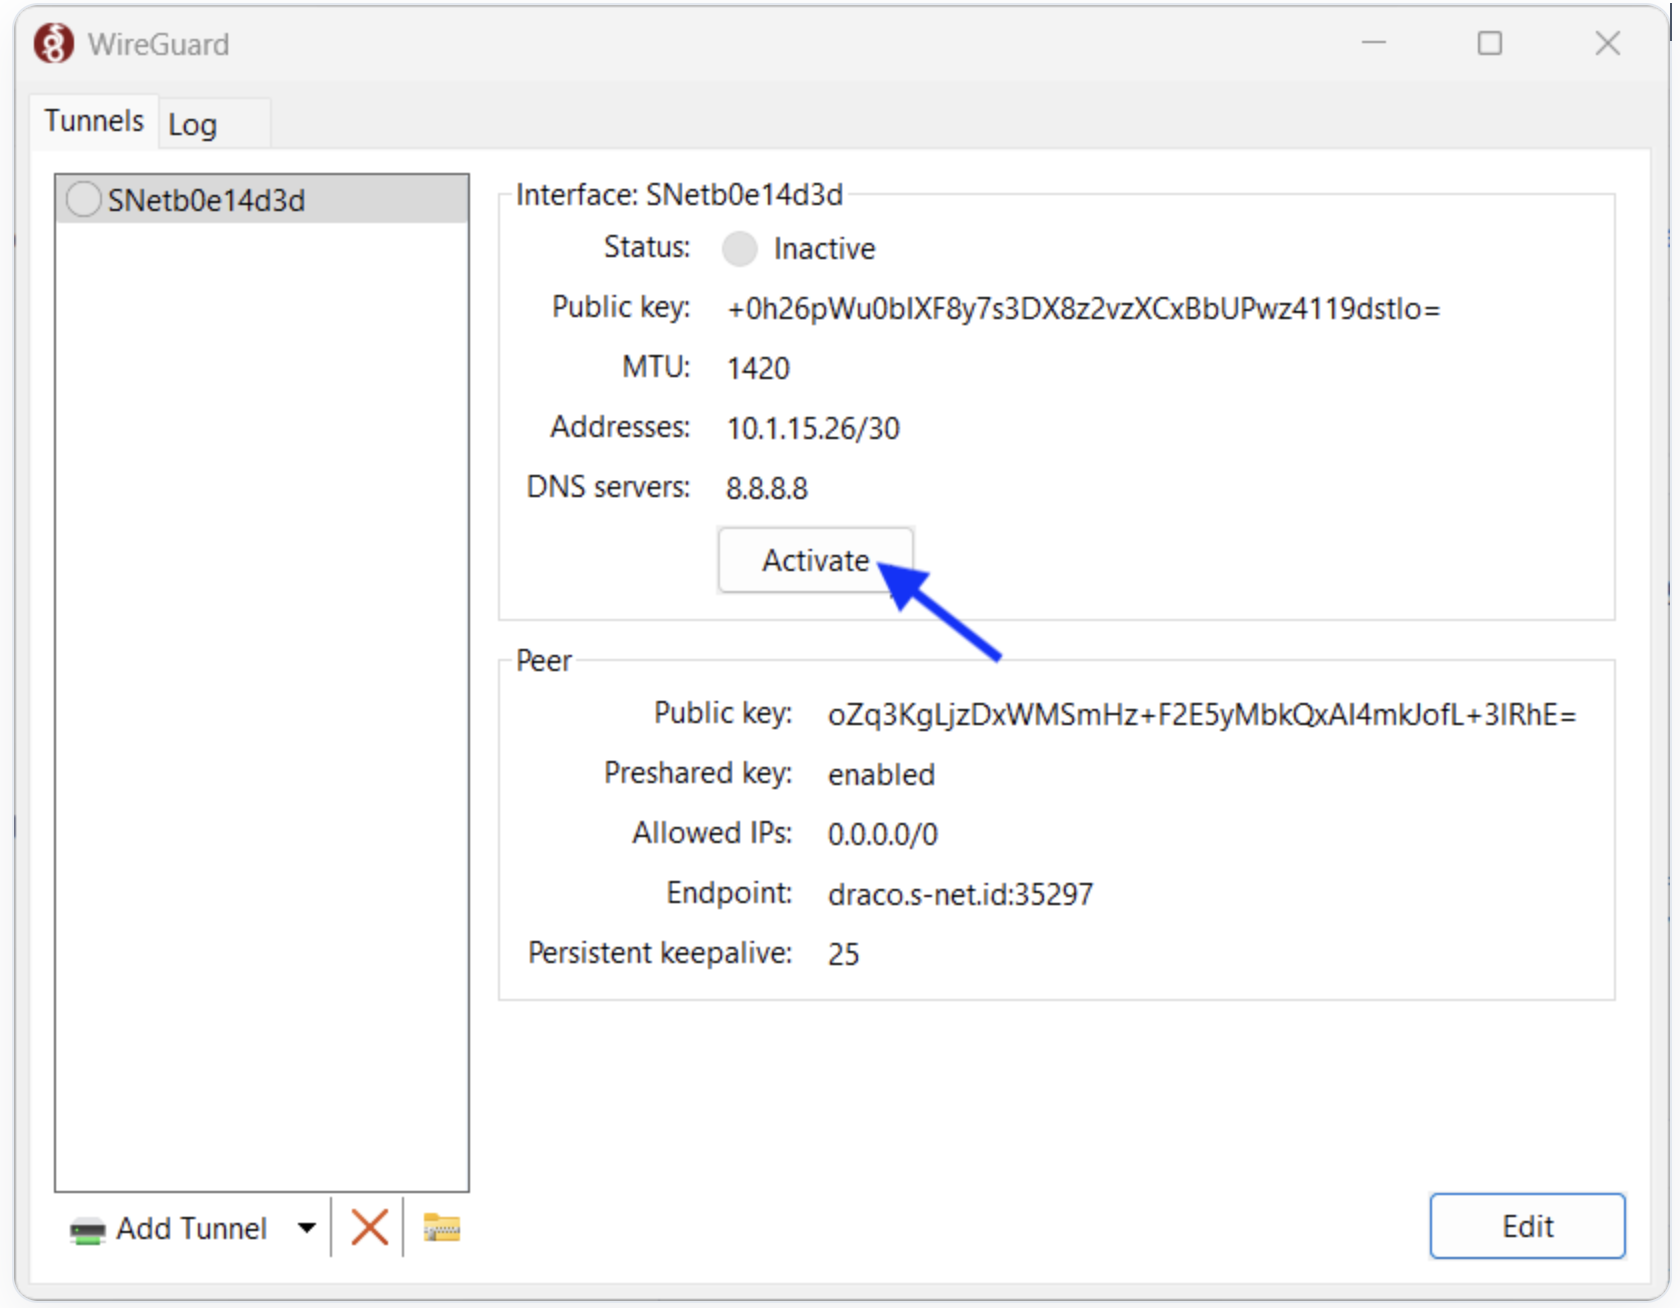Click the DNS server value 8.8.8.8

pyautogui.click(x=766, y=488)
